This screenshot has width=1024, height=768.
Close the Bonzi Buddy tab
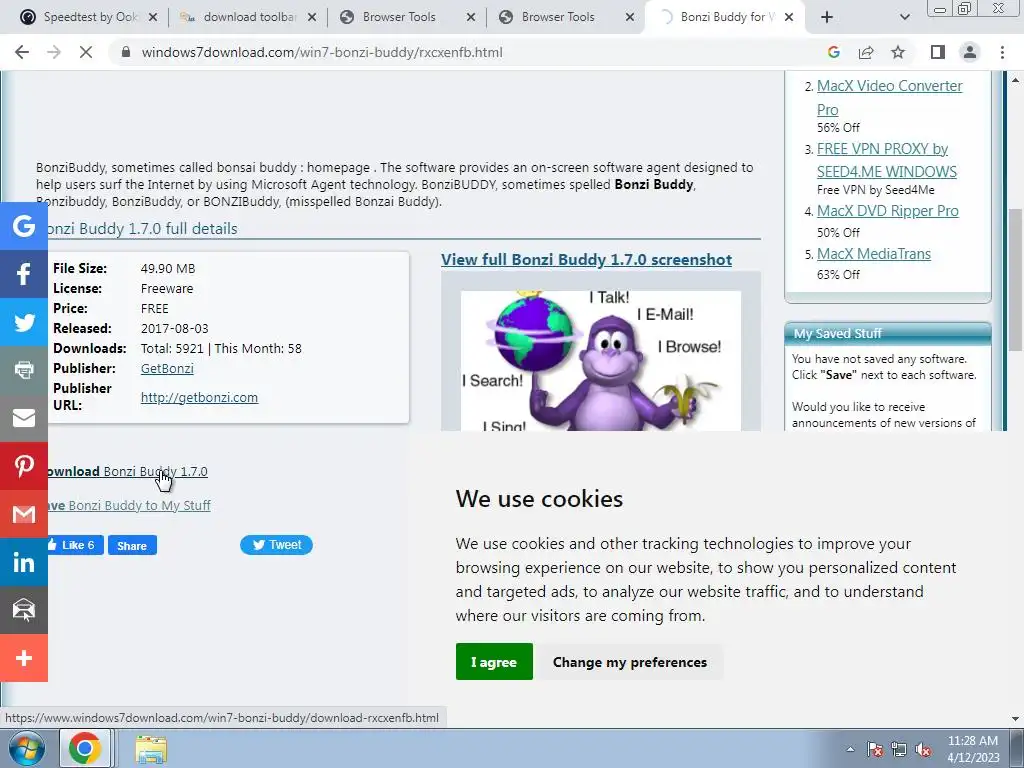coord(789,17)
